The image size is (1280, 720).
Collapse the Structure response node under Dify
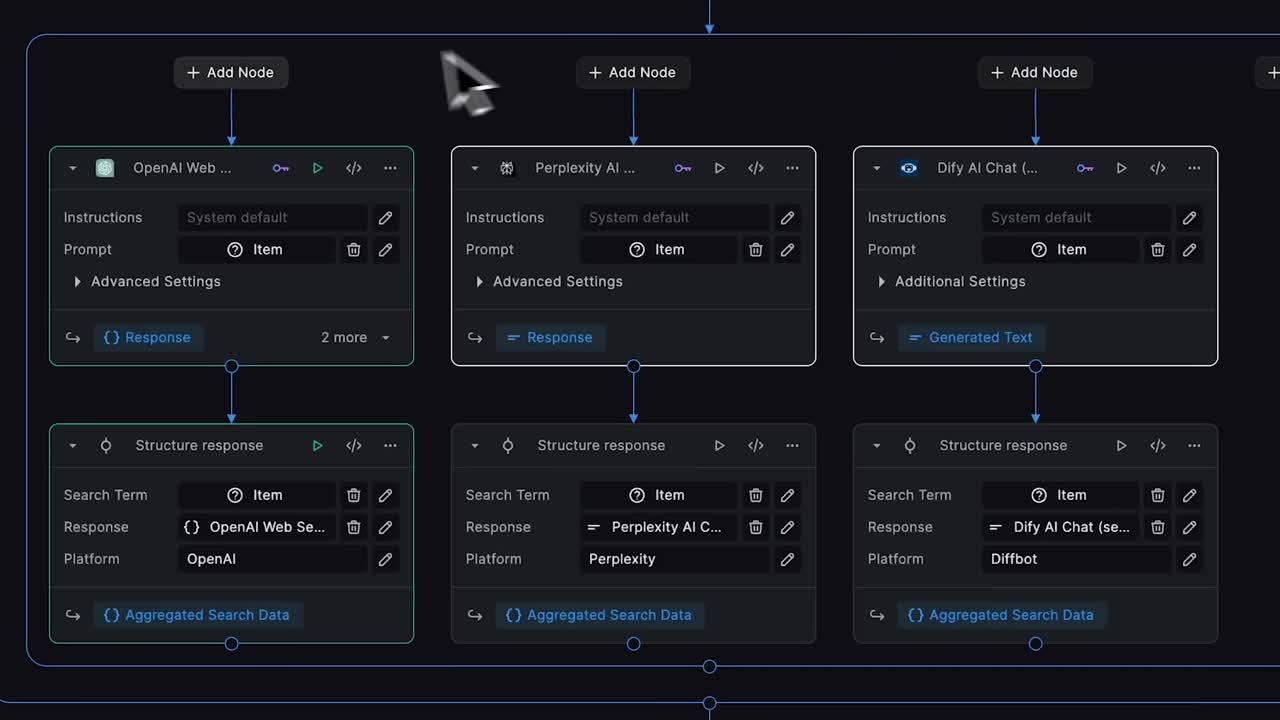(x=877, y=446)
